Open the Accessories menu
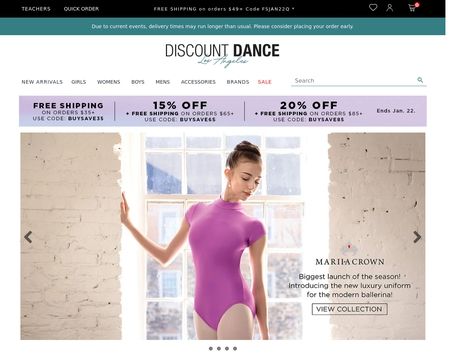 point(198,82)
